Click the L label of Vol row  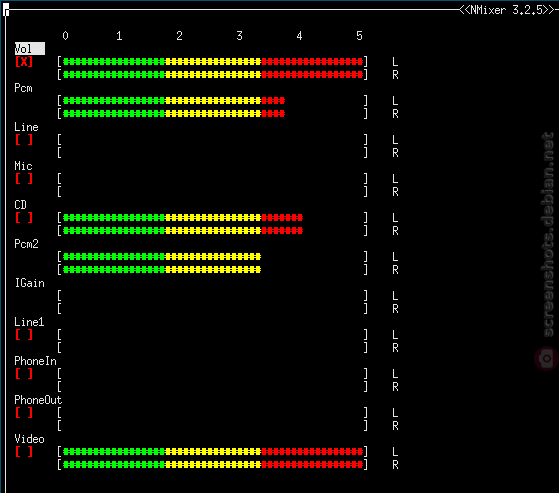[395, 62]
